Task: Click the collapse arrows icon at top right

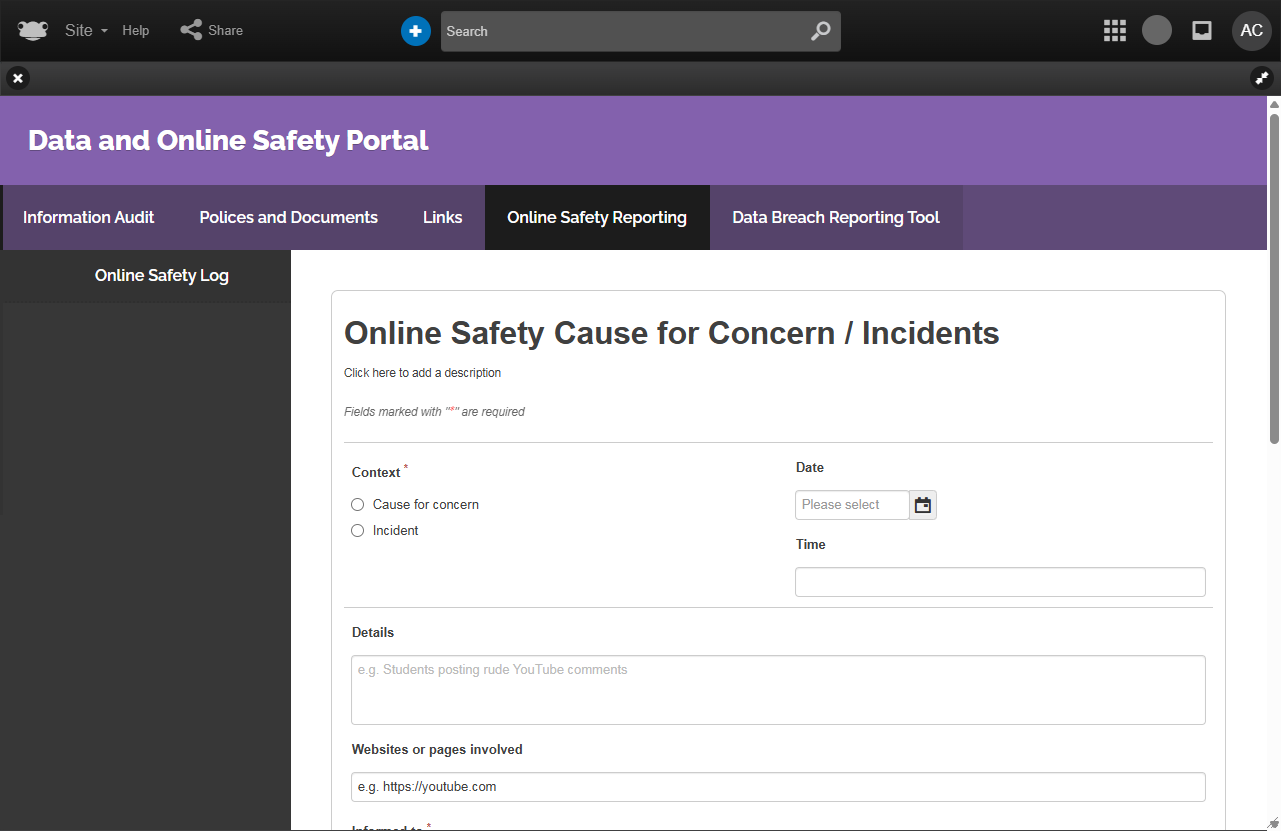Action: [x=1261, y=78]
